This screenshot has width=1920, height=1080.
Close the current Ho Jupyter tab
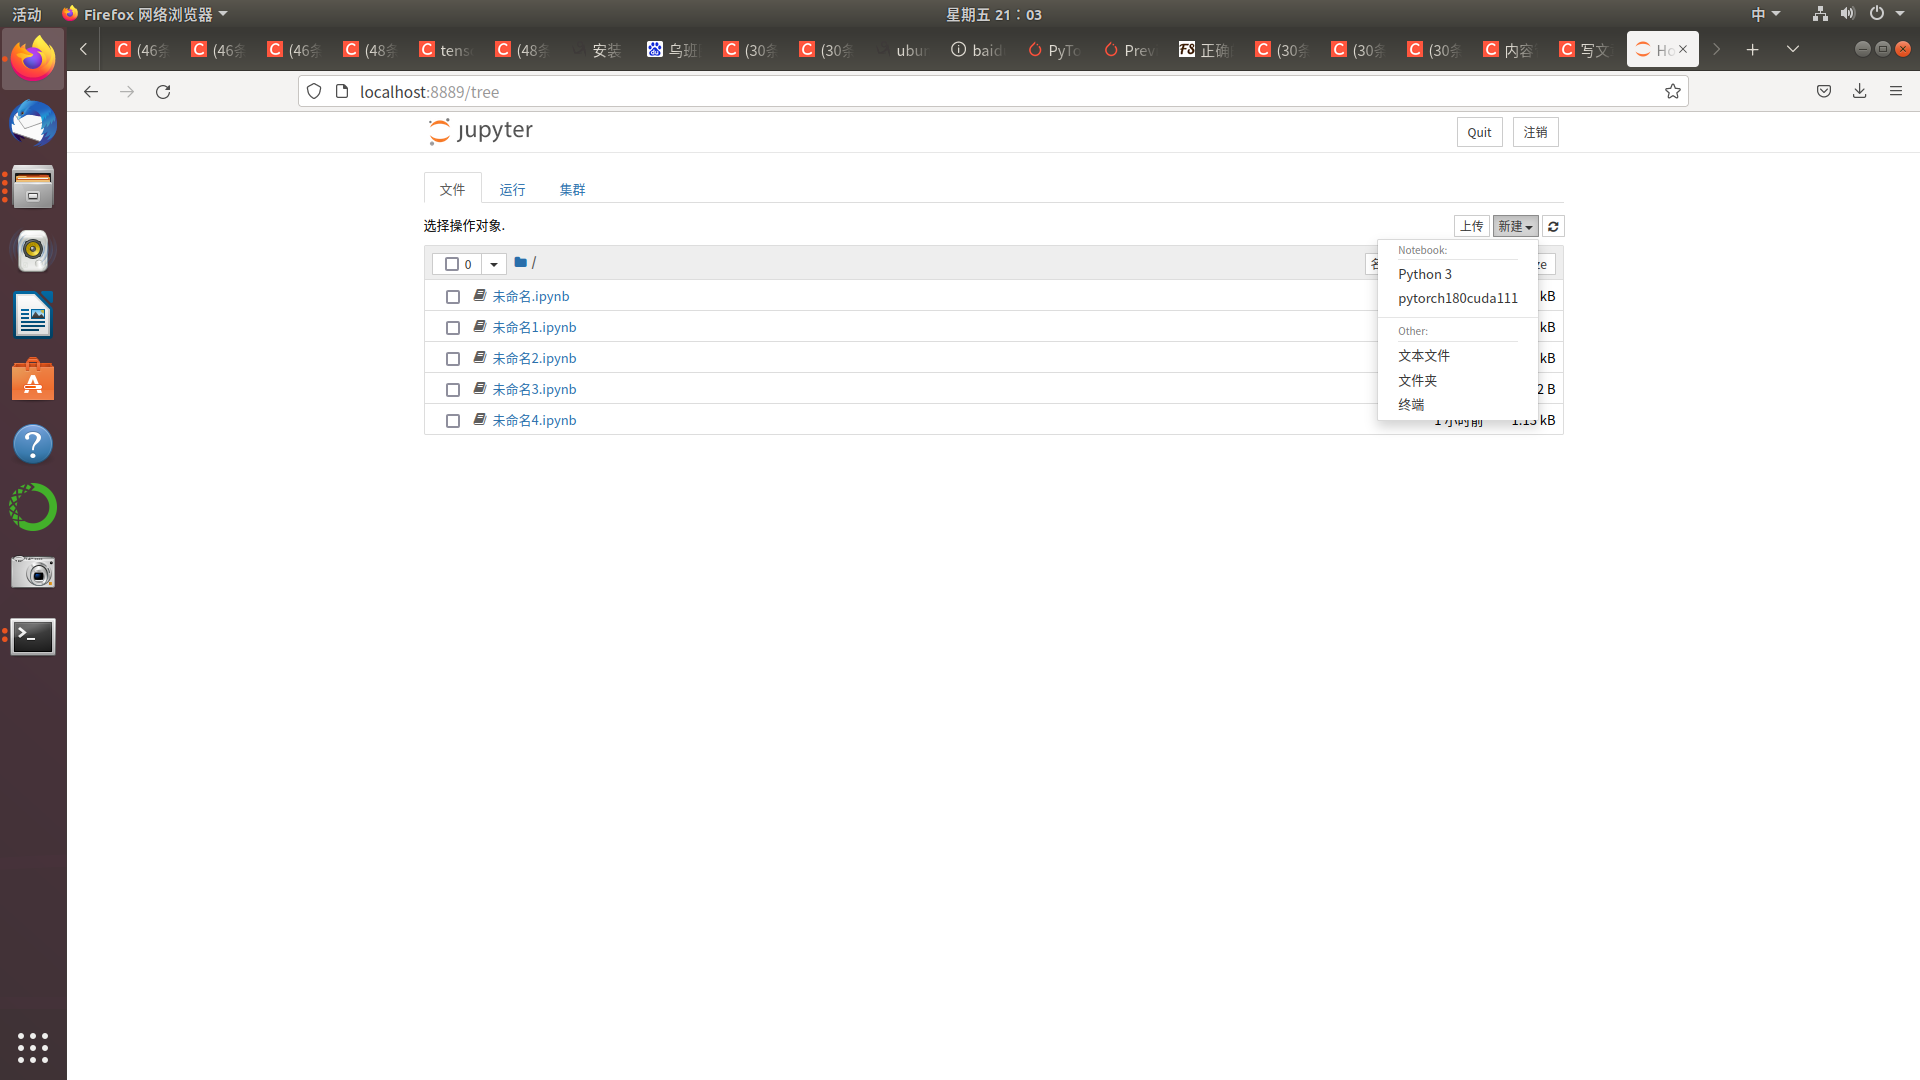pyautogui.click(x=1683, y=49)
